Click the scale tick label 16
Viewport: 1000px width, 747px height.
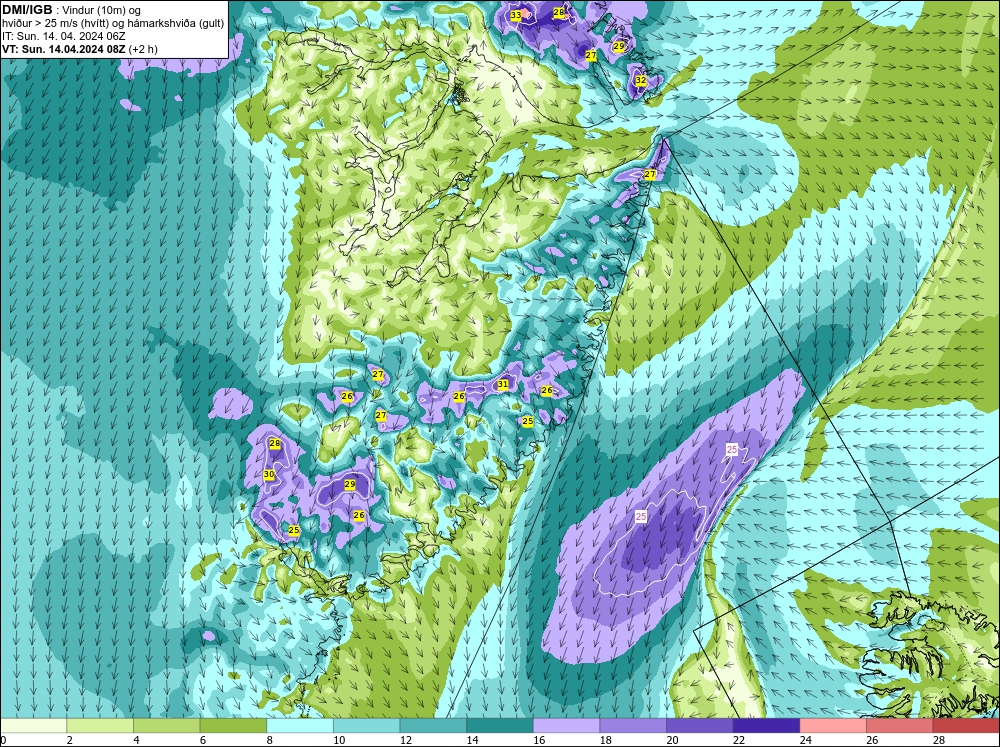coord(539,740)
